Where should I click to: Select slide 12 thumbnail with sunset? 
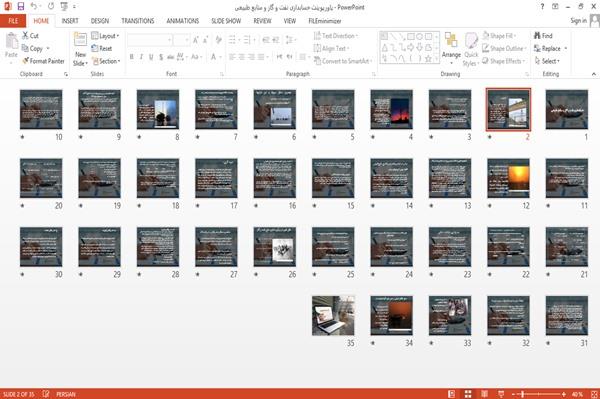pyautogui.click(x=508, y=178)
